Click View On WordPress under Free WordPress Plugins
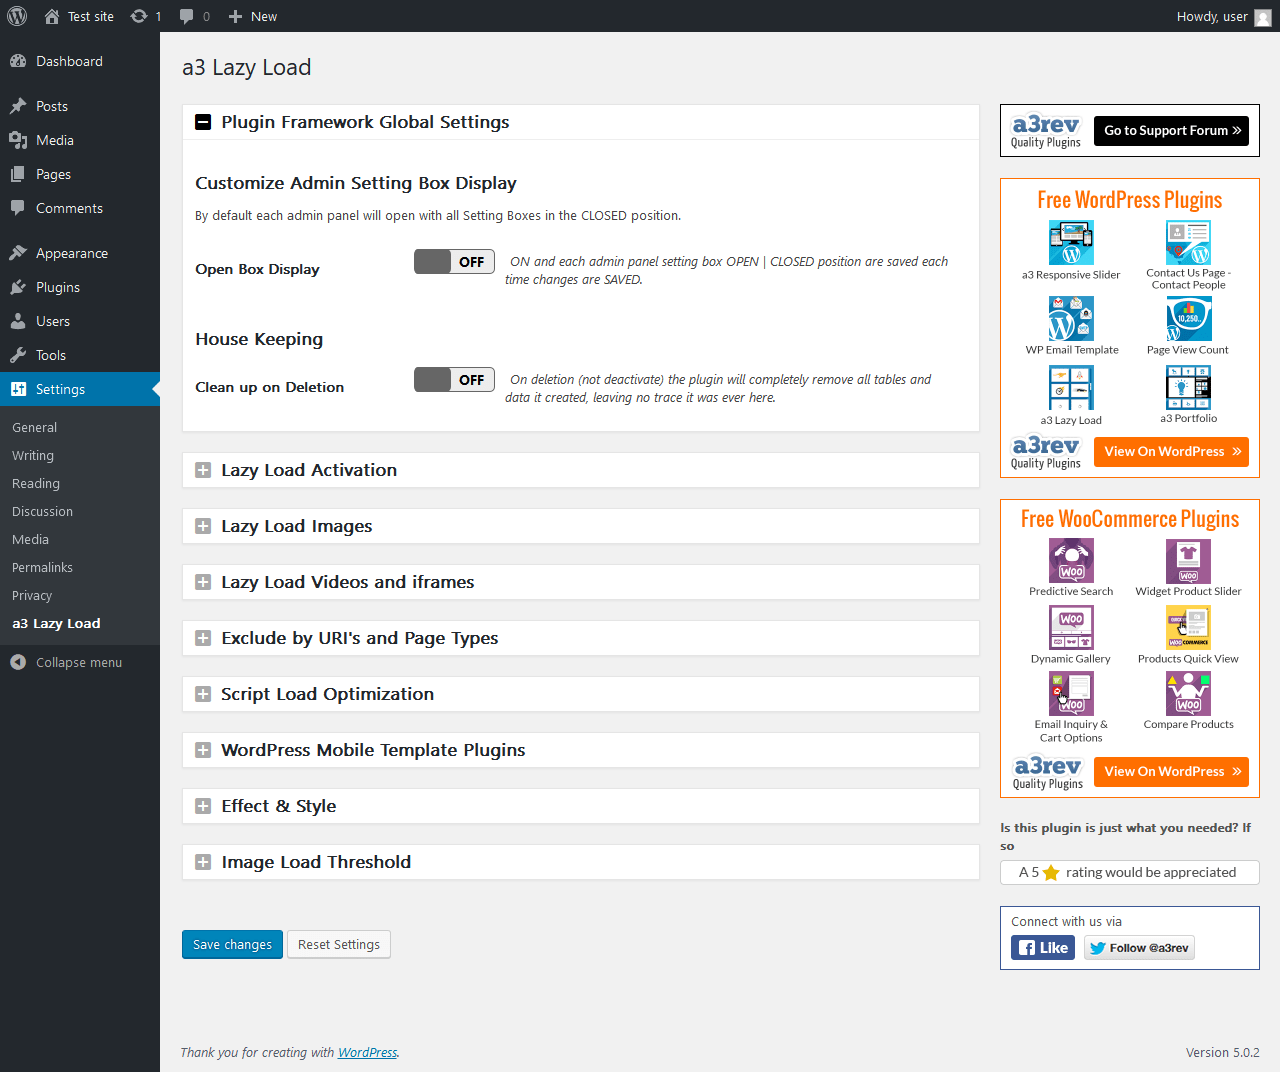Viewport: 1280px width, 1072px height. coord(1172,452)
